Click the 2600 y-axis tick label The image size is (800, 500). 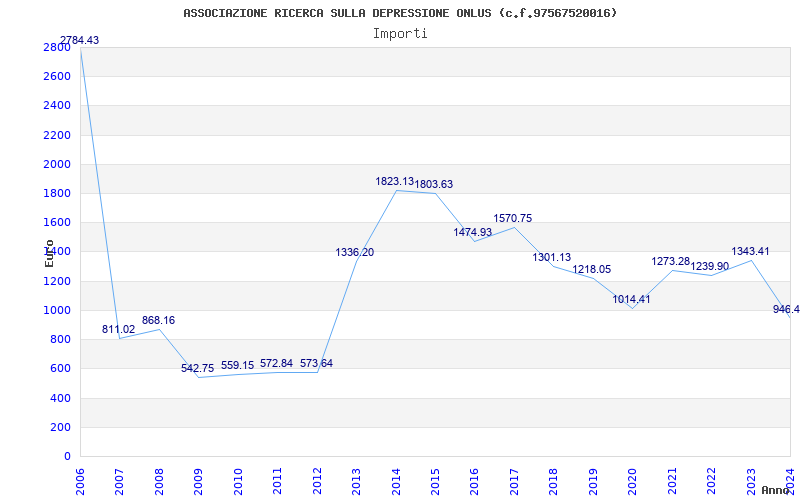click(58, 77)
